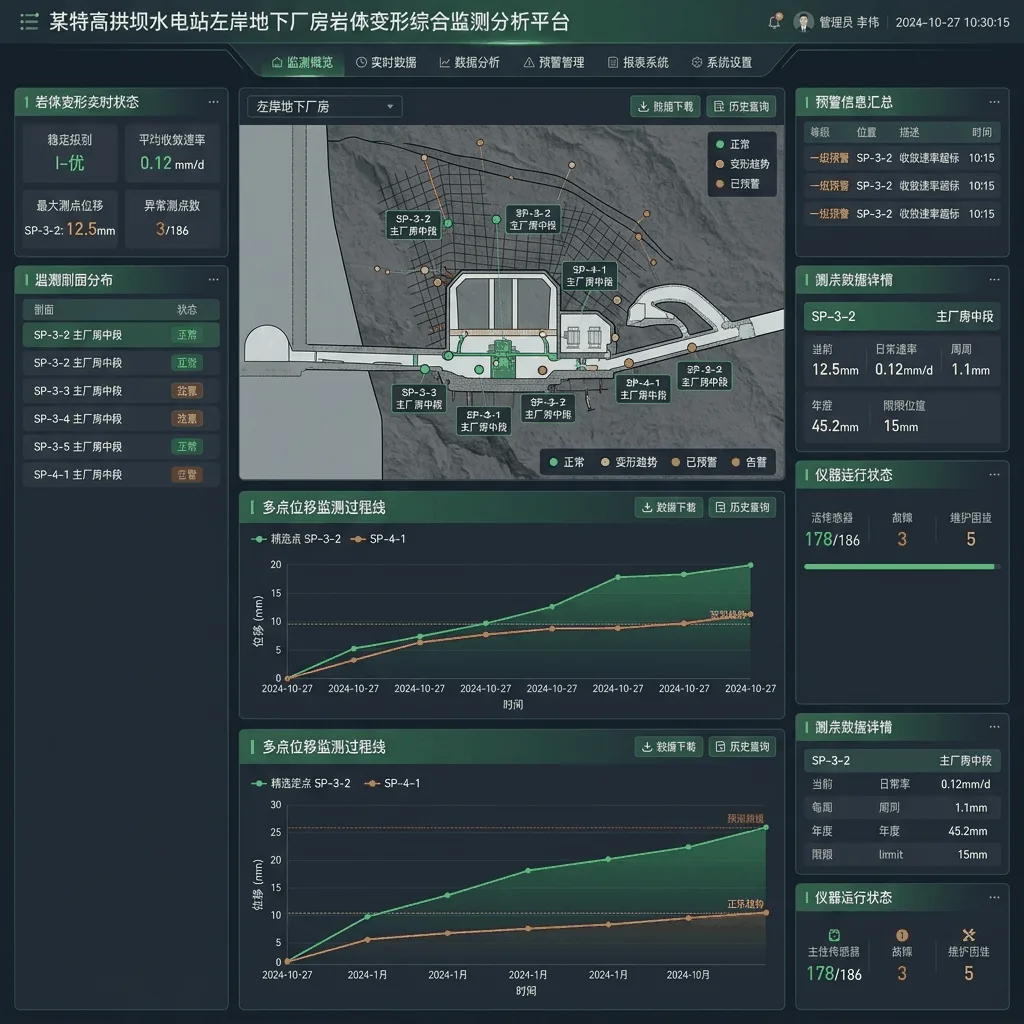Screen dimensions: 1024x1024
Task: Toggle SP-4-1 series in the 0–20 chart legend
Action: point(379,539)
